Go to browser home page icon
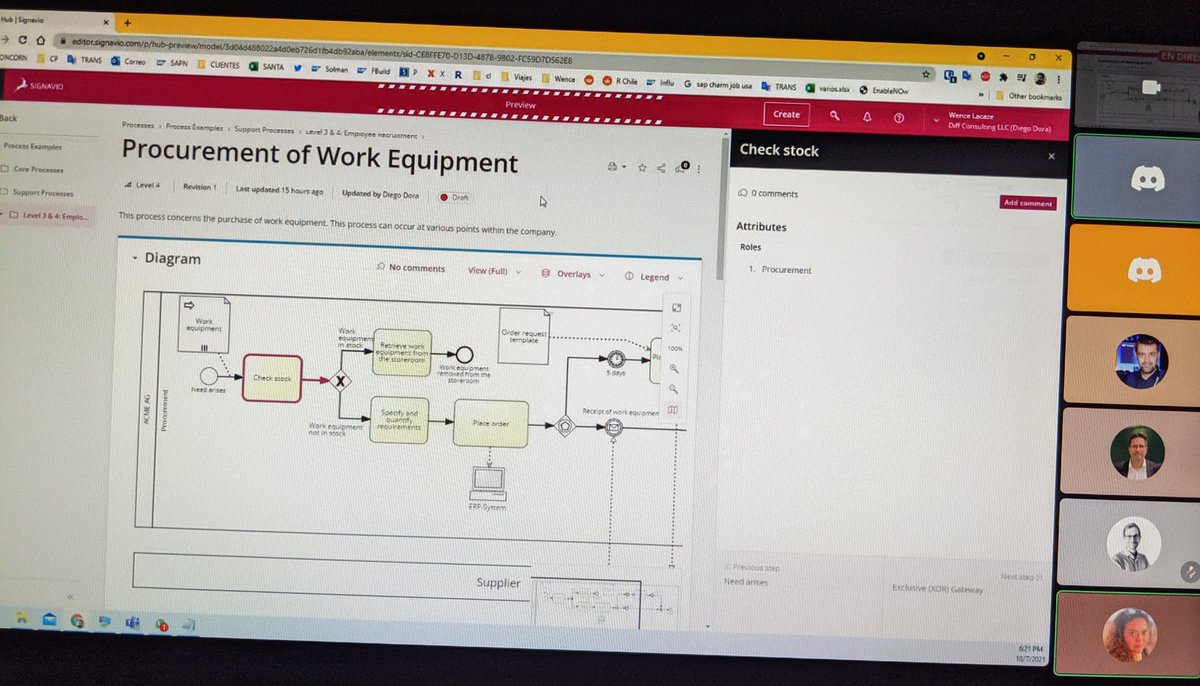Image resolution: width=1200 pixels, height=686 pixels. tap(39, 39)
